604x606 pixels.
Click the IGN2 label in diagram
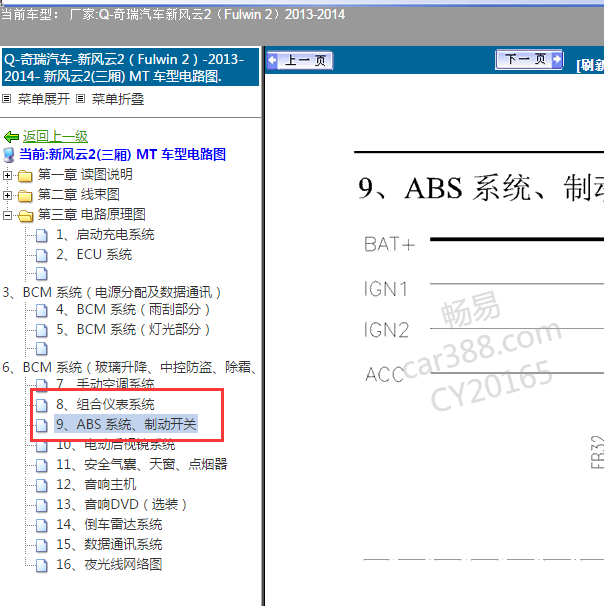(386, 330)
